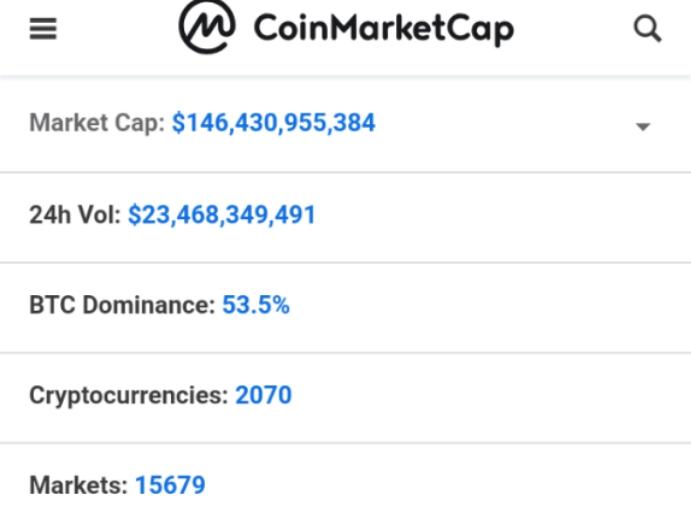The image size is (691, 523).
Task: Click the market cap value $146,430,955,384
Action: (x=273, y=124)
